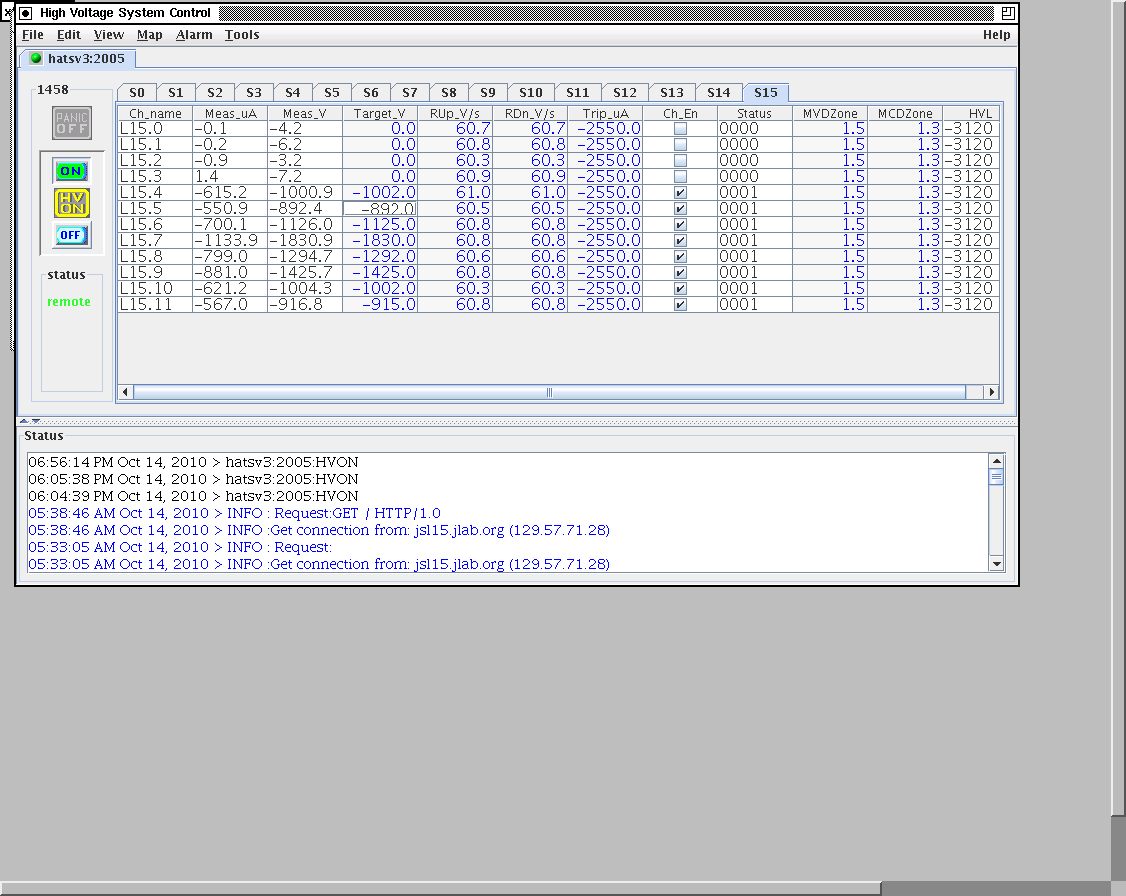Click the table scroll-left arrow
Image resolution: width=1126 pixels, height=896 pixels.
pos(126,392)
